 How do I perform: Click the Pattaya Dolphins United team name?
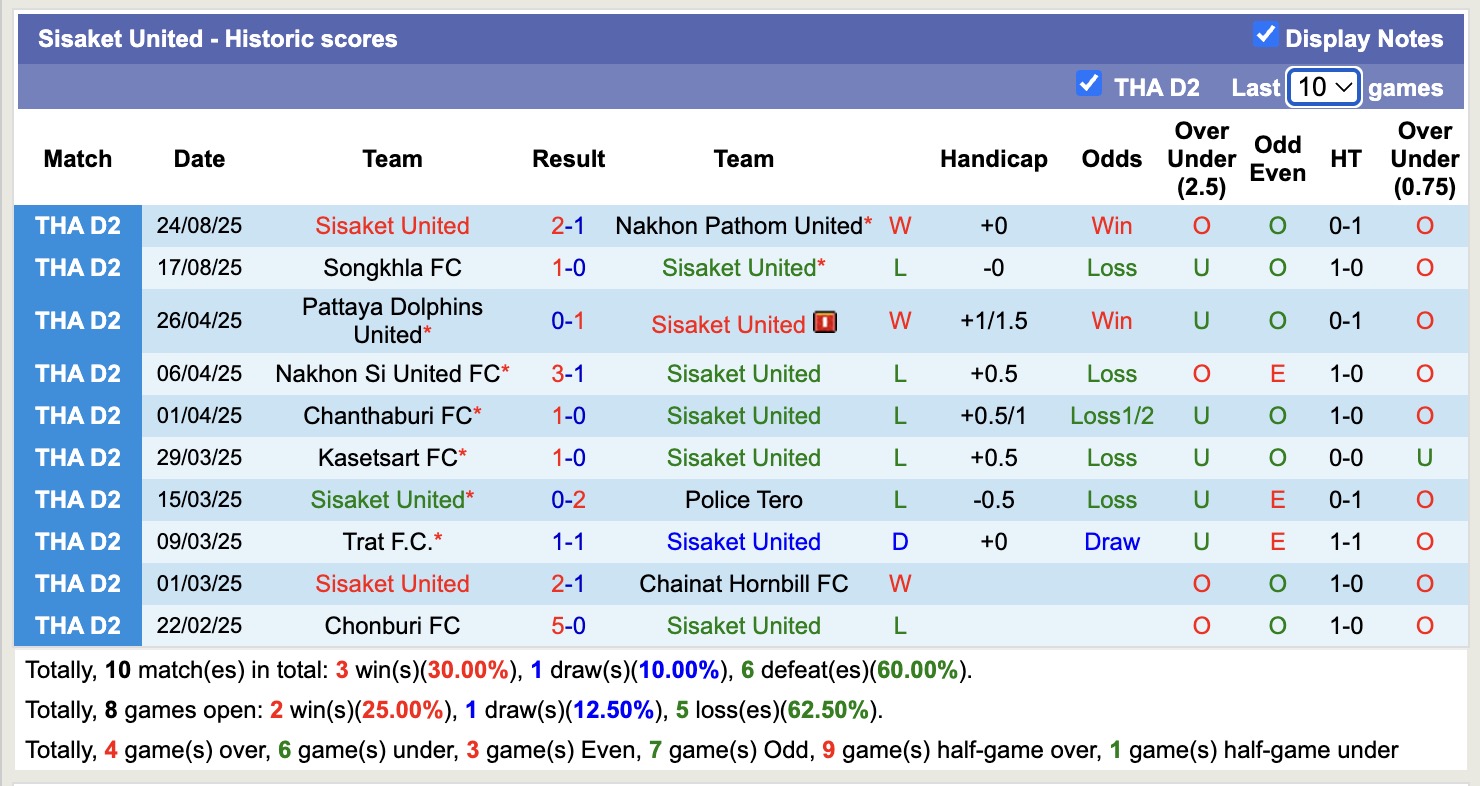pos(392,320)
